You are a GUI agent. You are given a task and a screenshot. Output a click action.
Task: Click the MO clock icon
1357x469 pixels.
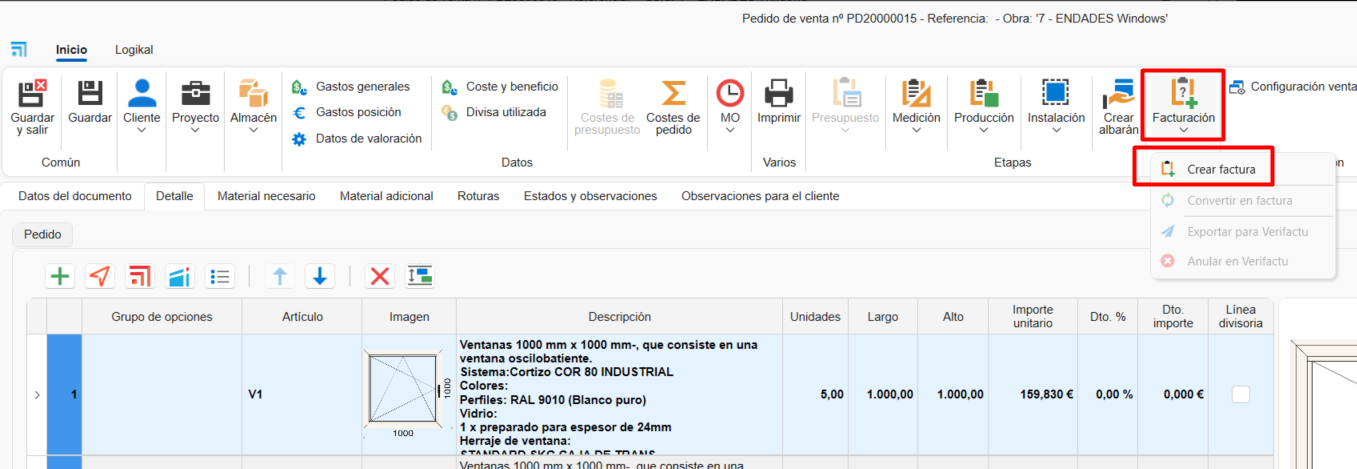(x=730, y=93)
